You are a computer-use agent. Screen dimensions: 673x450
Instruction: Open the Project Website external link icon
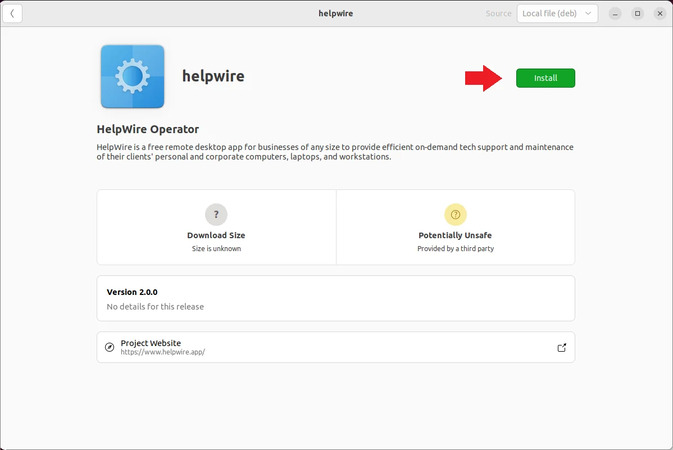561,348
